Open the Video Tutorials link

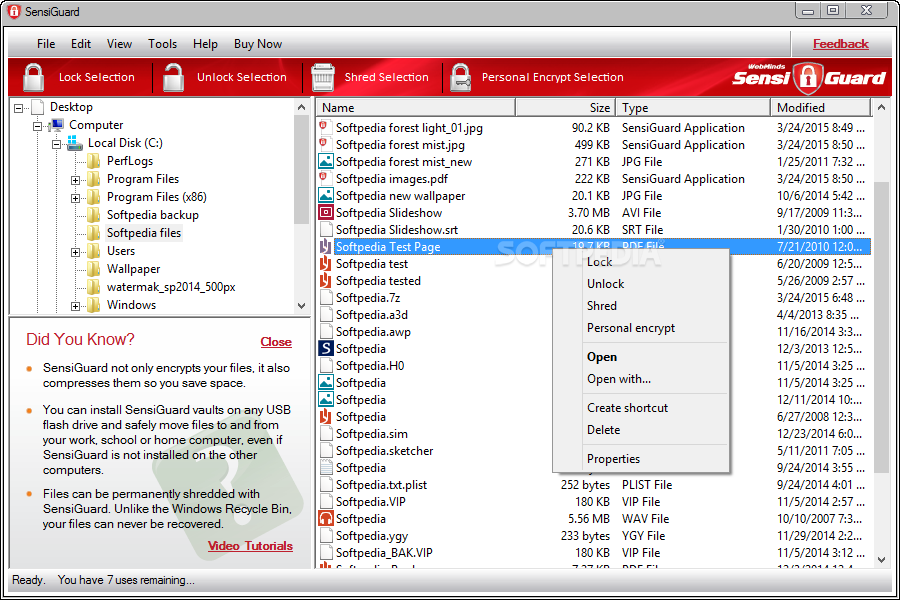pyautogui.click(x=250, y=545)
